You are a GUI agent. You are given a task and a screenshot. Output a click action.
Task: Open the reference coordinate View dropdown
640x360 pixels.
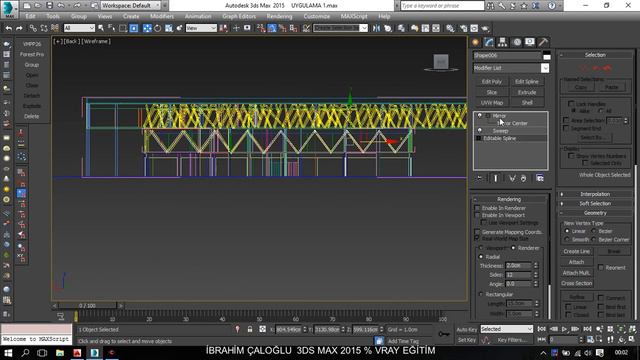click(201, 28)
